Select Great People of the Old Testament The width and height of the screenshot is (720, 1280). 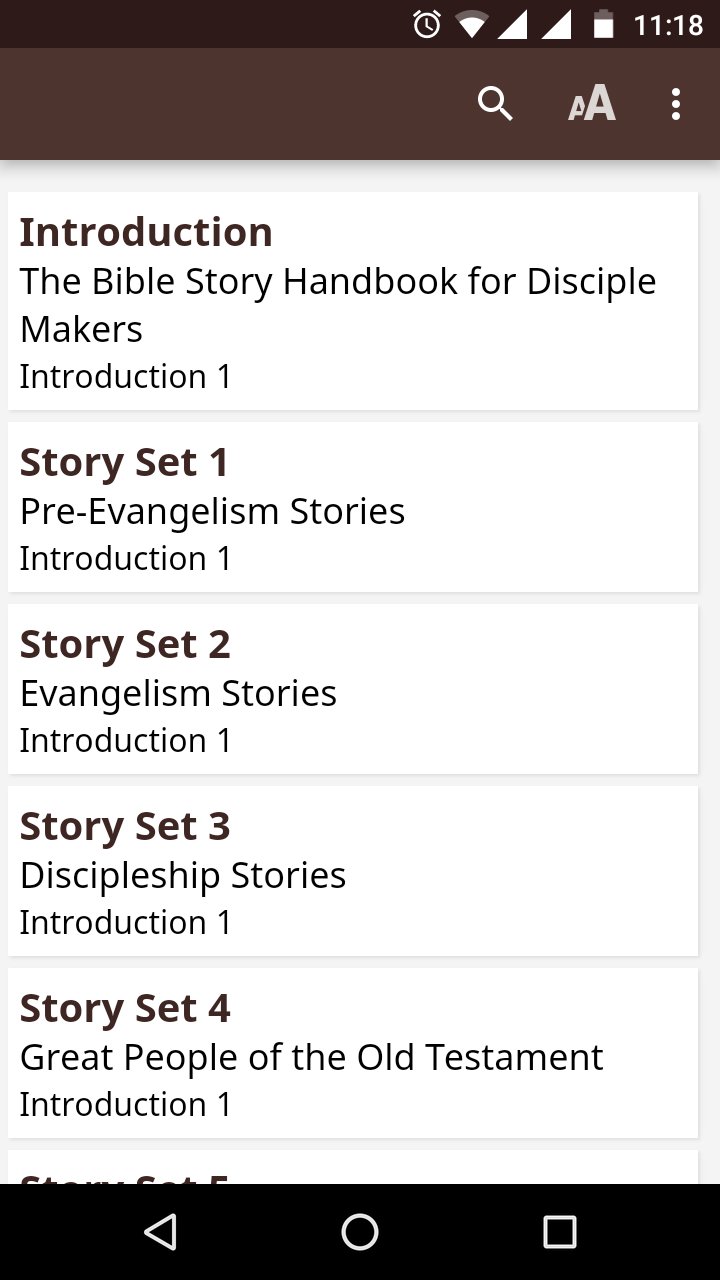point(311,1057)
